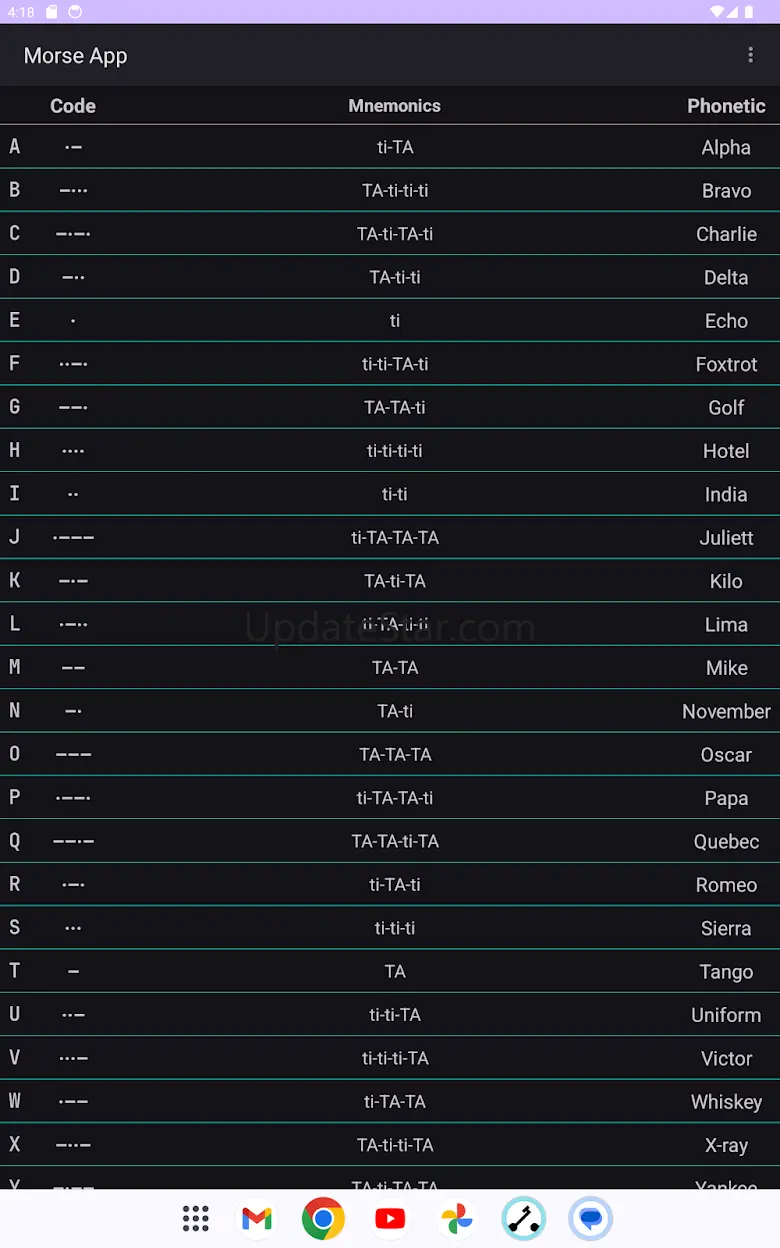Screen dimensions: 780x1248
Task: Select the mnemonic TA-TA-ti-TA for Q
Action: [x=395, y=841]
